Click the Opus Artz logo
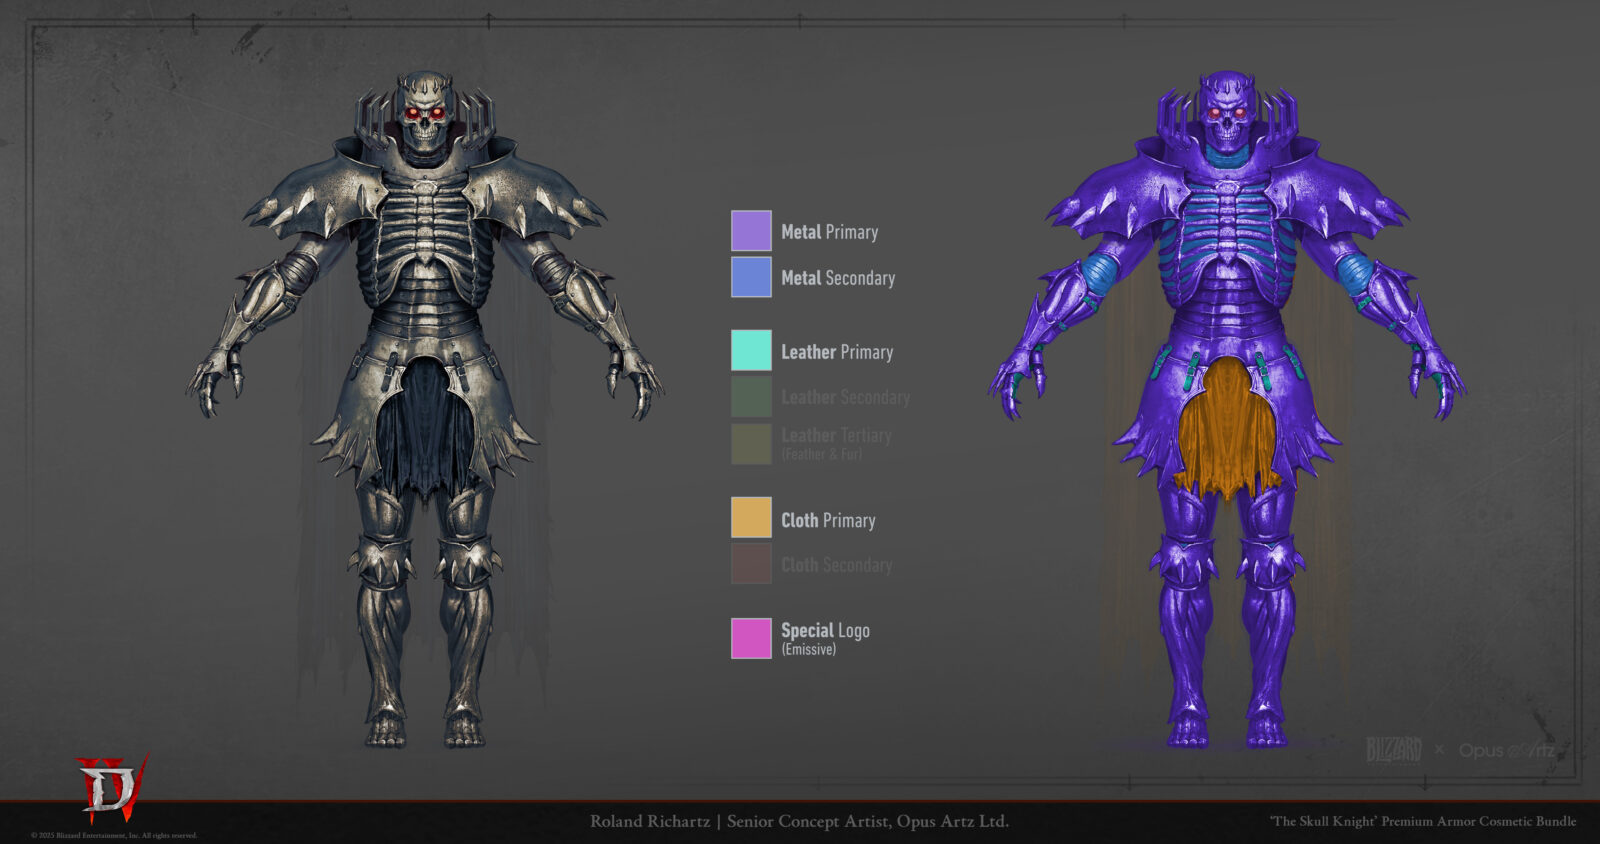This screenshot has width=1600, height=844. click(x=1506, y=750)
